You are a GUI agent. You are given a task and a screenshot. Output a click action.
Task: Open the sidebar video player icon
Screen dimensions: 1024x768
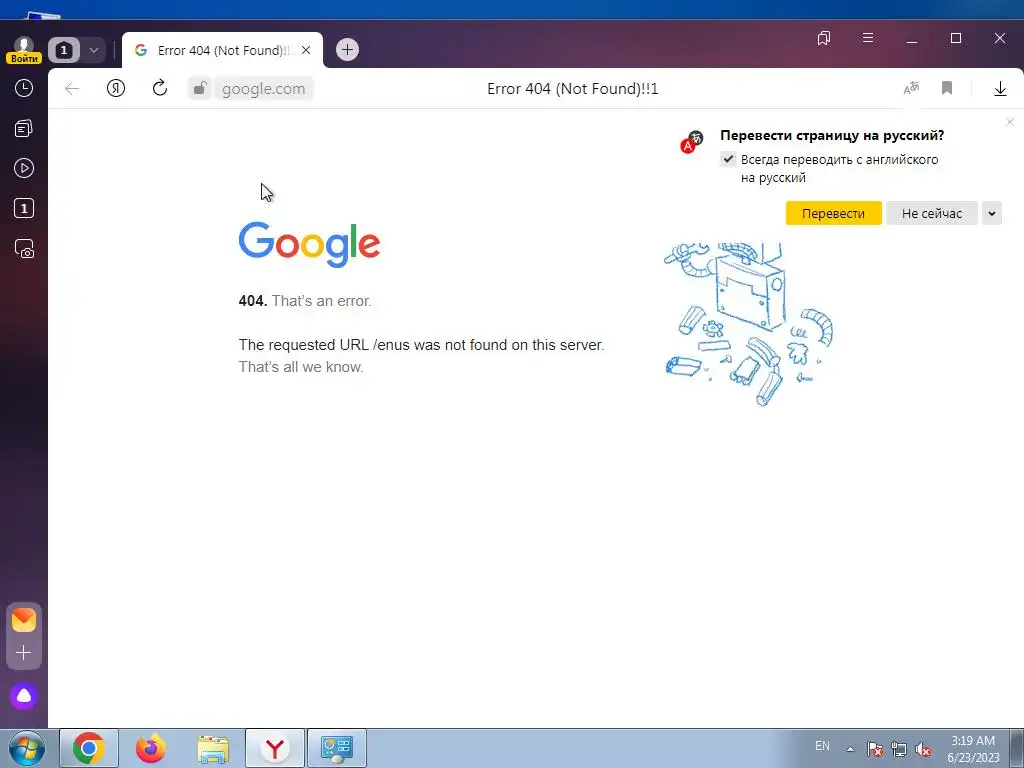[24, 168]
